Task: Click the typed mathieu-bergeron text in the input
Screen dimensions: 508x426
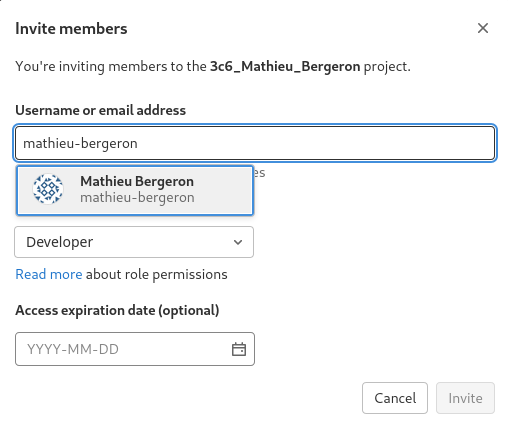Action: [80, 143]
